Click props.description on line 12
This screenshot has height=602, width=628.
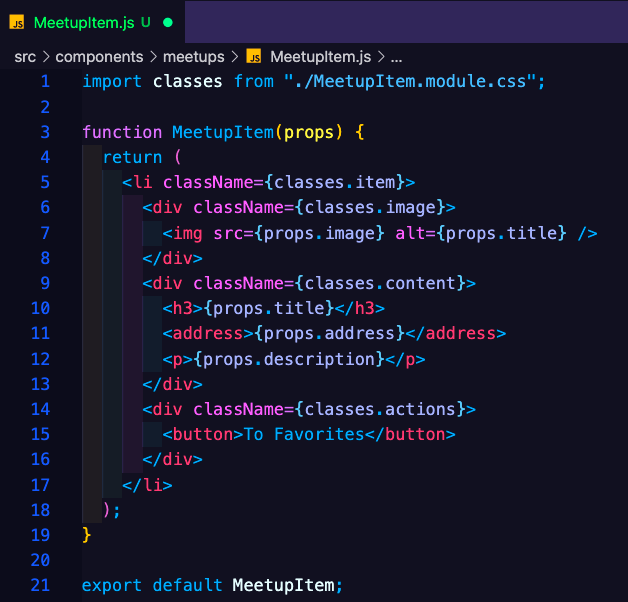coord(289,359)
